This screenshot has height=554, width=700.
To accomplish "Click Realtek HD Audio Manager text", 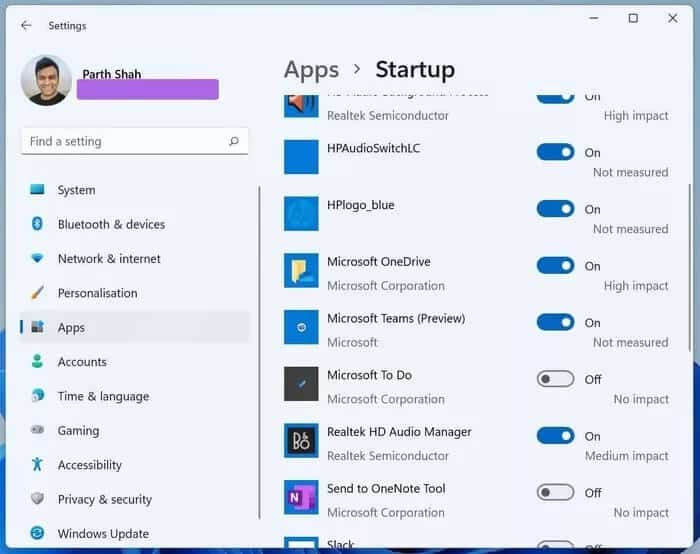I will point(399,432).
